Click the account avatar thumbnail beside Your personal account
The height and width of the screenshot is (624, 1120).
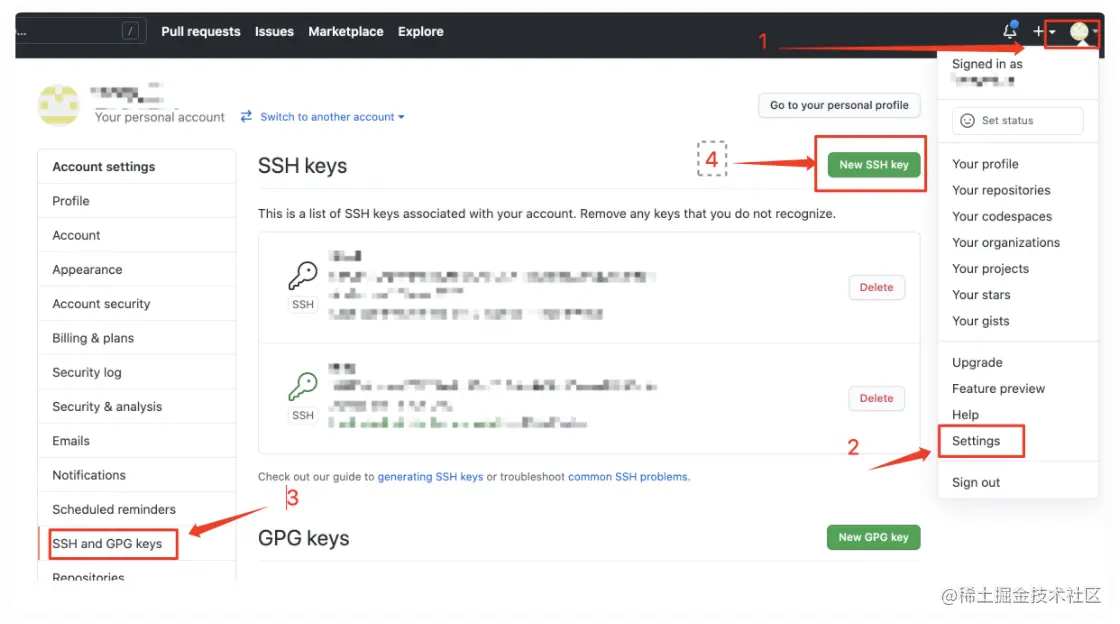pos(59,105)
